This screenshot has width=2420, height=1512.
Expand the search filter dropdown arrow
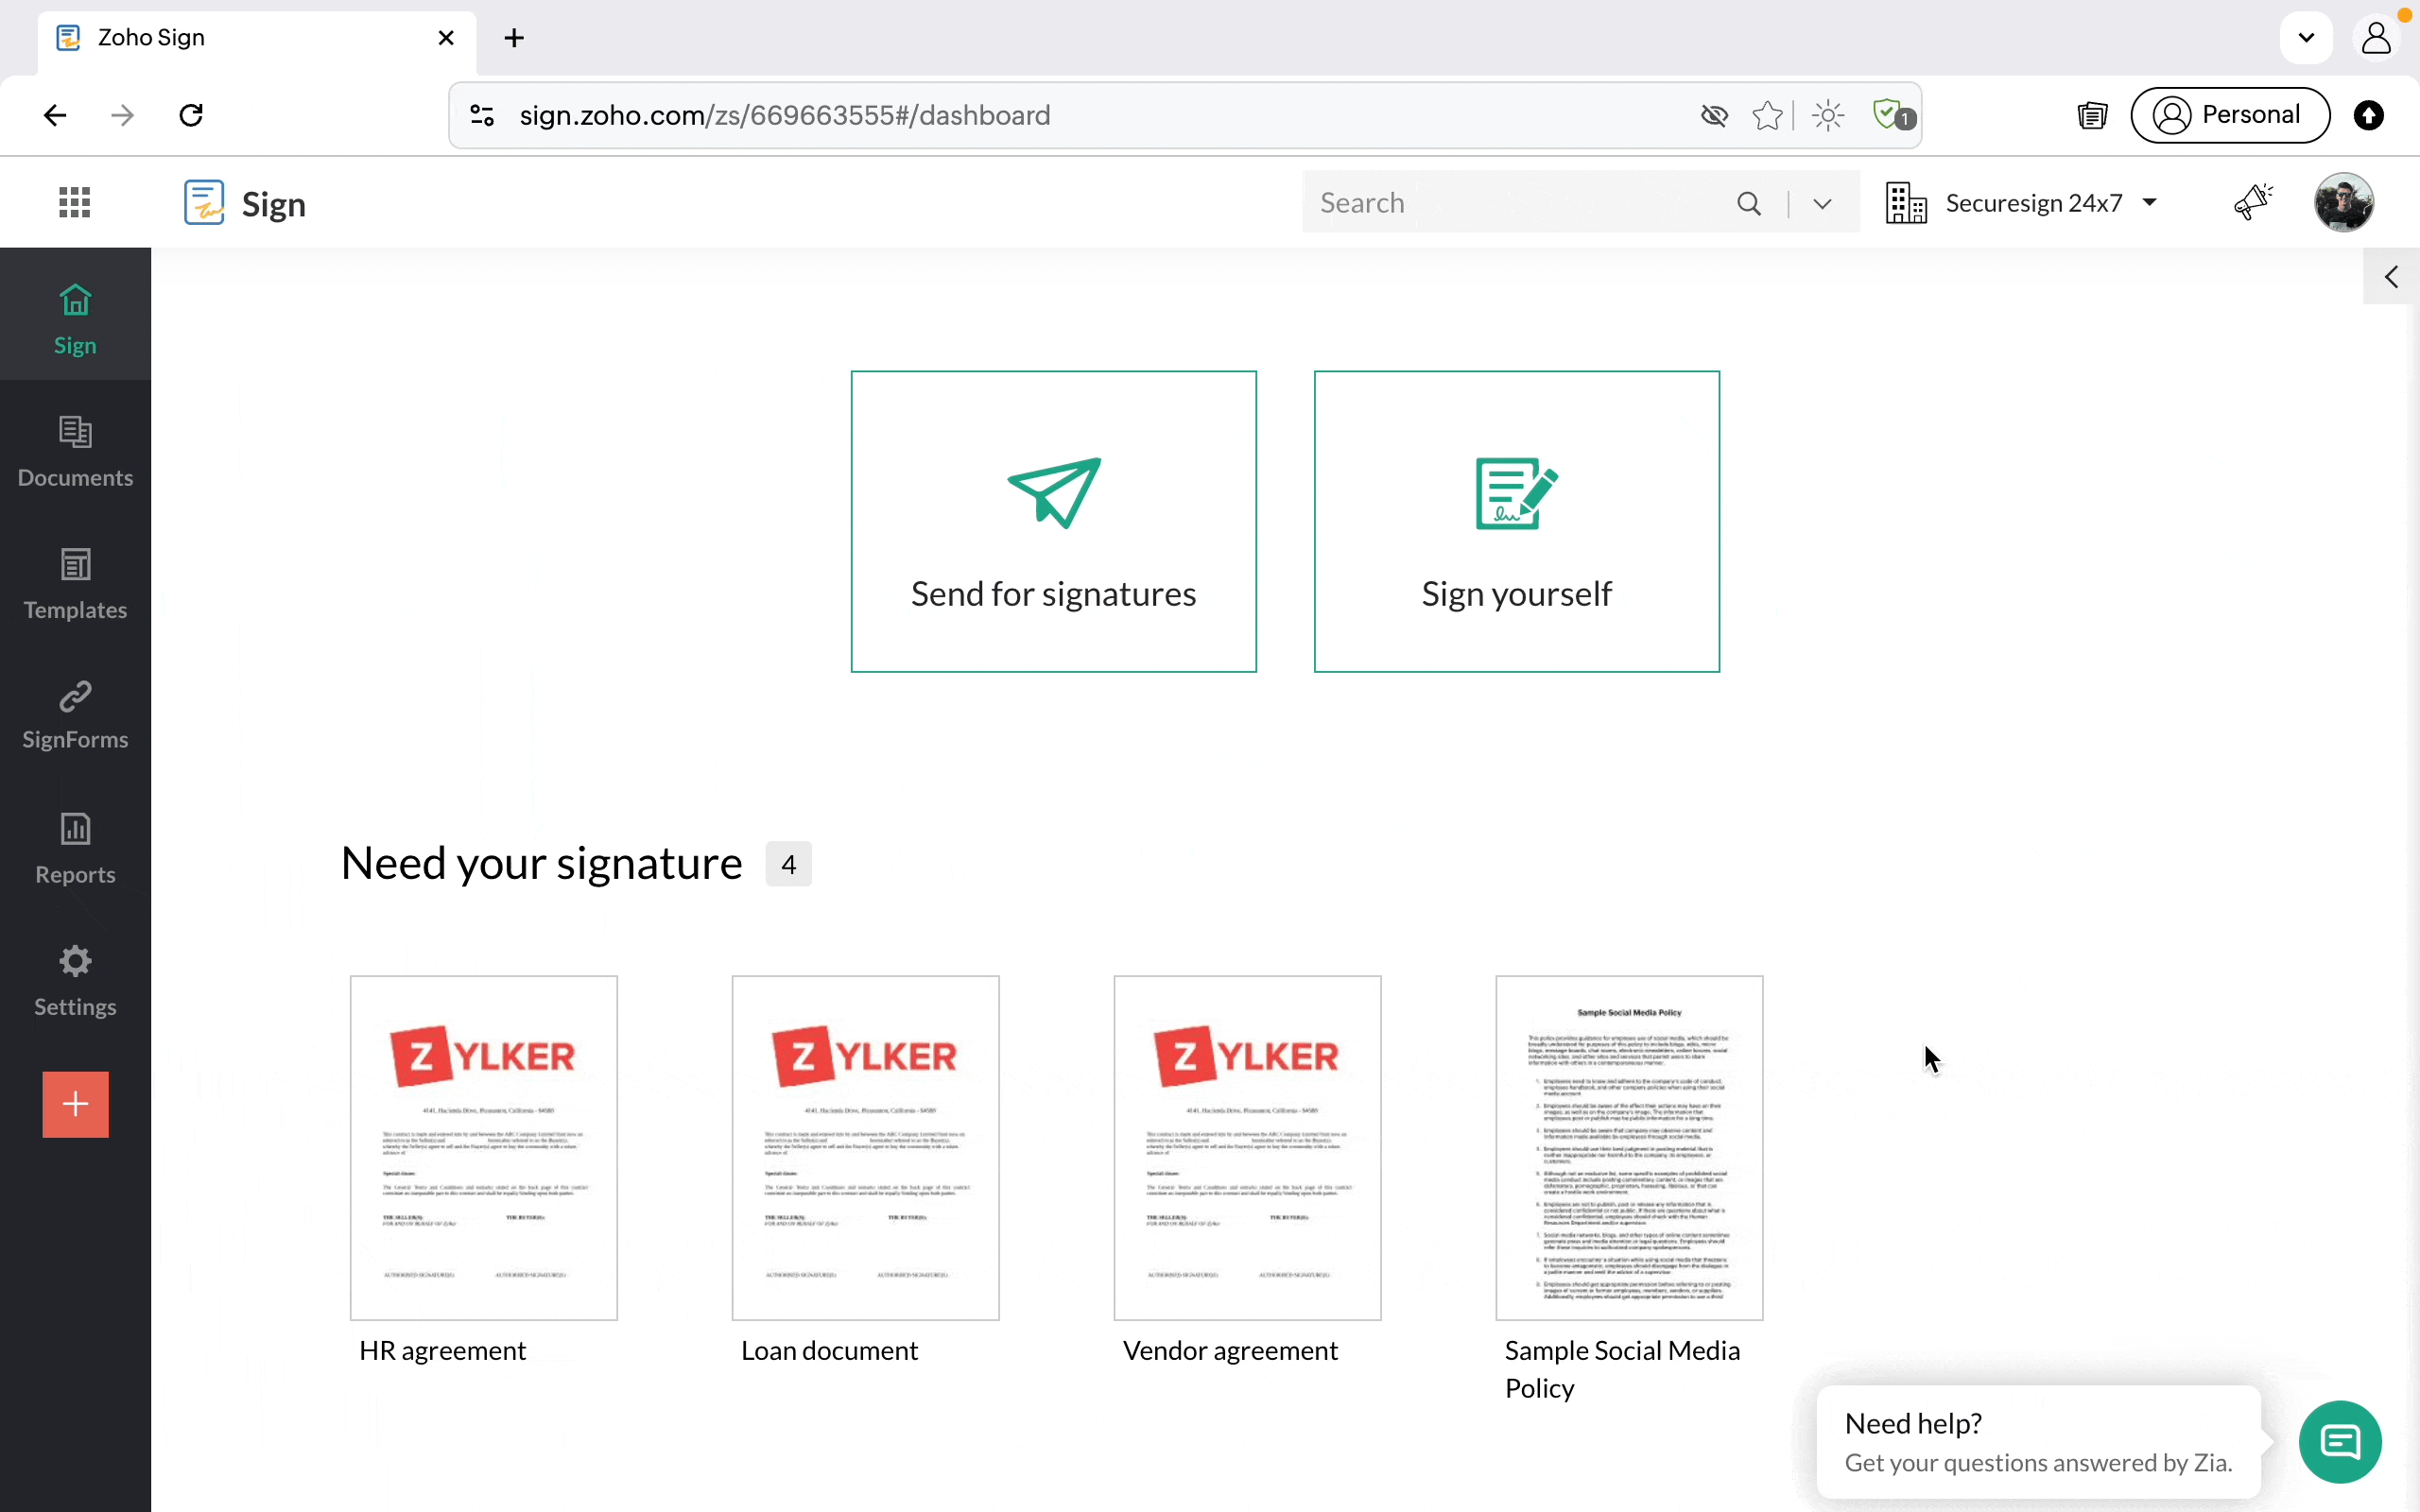point(1822,203)
